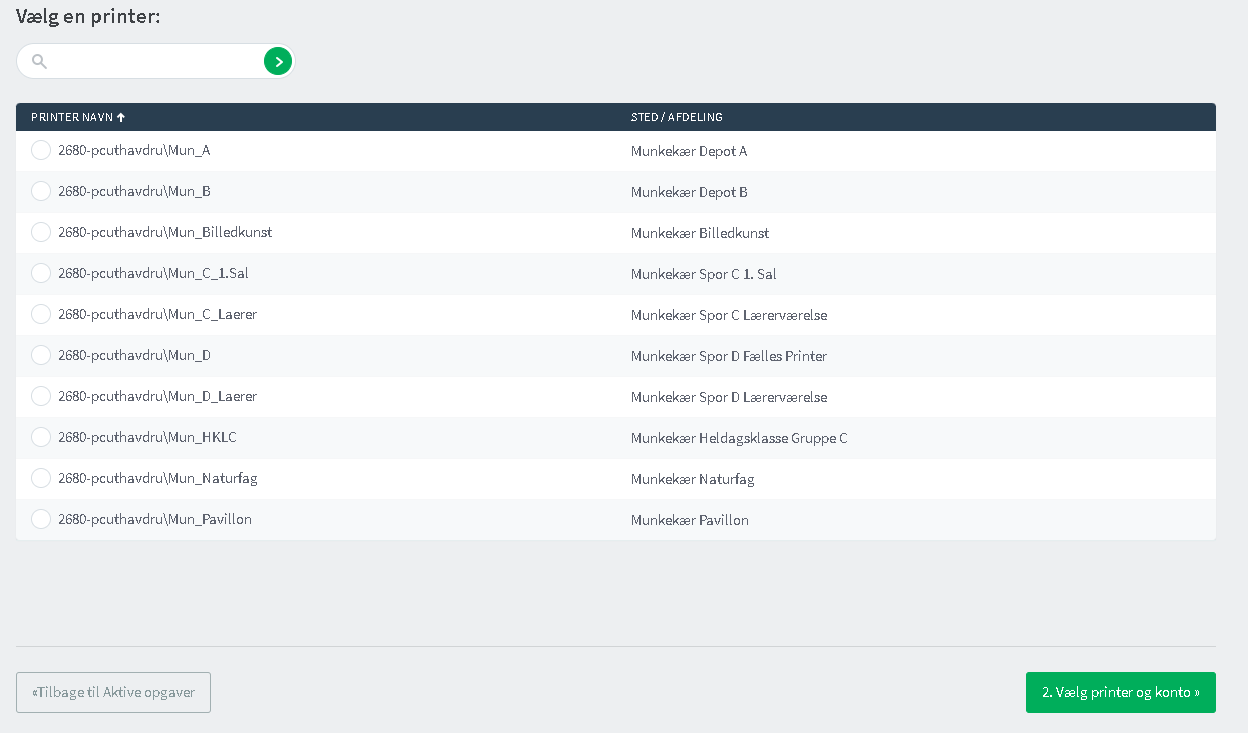Go back via Tilbage til Aktive opgaver
Viewport: 1248px width, 733px height.
pyautogui.click(x=113, y=692)
